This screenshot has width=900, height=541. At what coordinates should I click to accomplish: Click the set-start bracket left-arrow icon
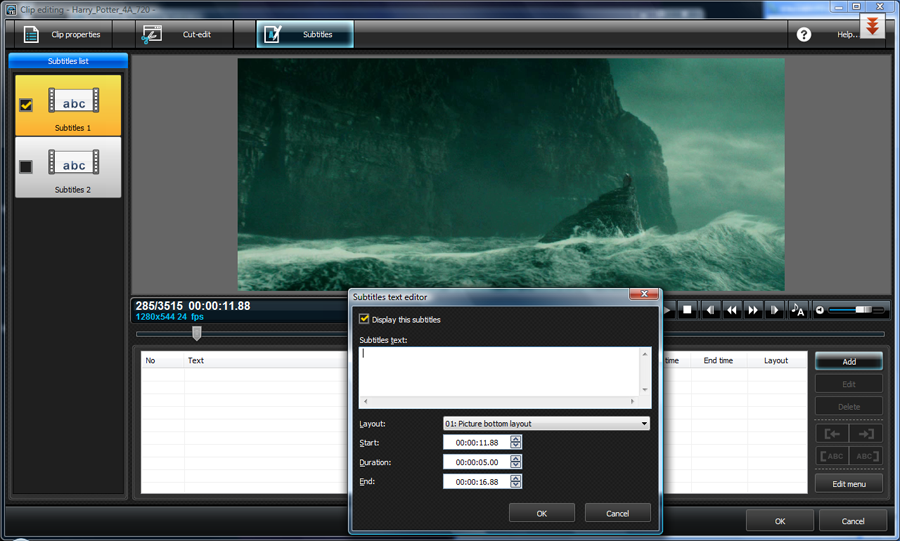coord(832,434)
